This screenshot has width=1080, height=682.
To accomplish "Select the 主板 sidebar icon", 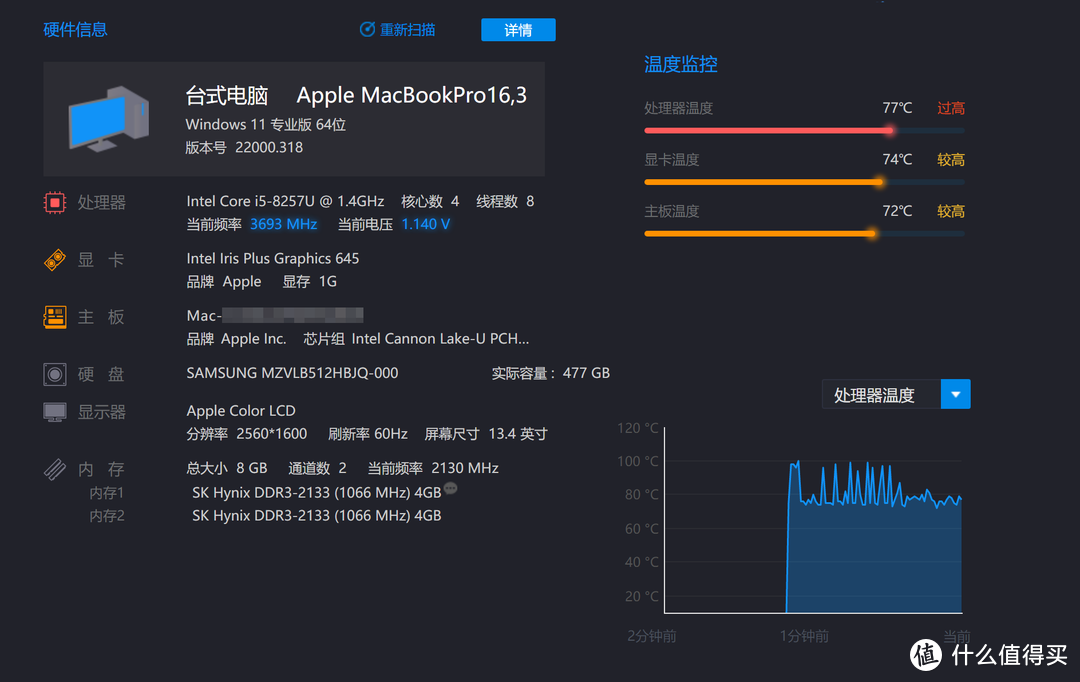I will coord(55,316).
